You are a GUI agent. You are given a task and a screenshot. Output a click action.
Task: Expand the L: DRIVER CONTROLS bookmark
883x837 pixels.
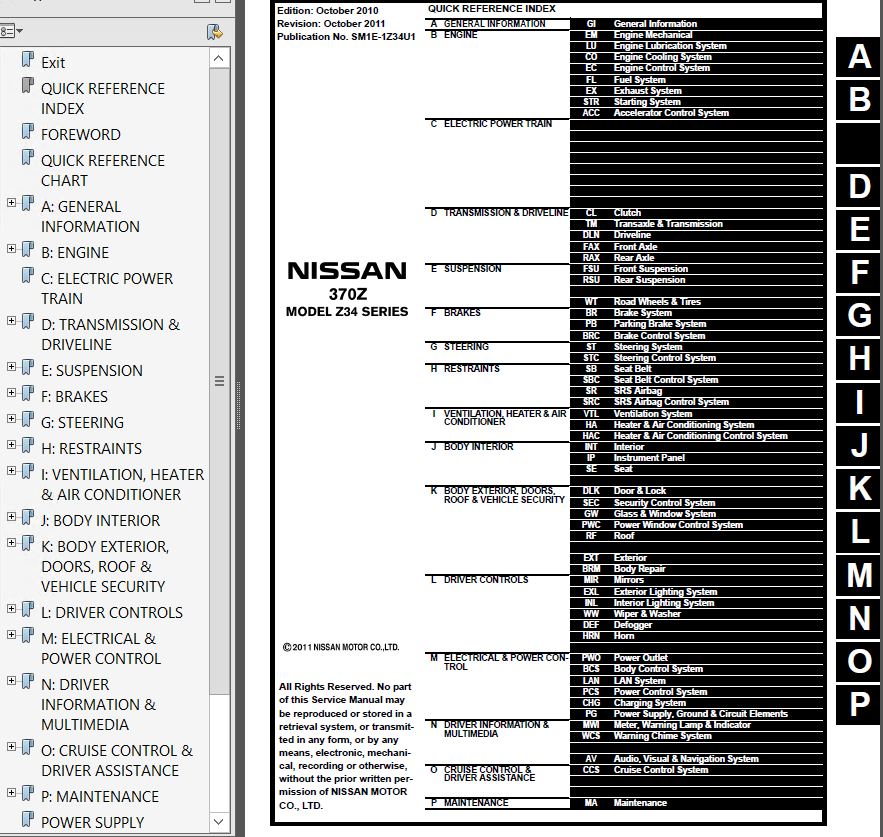(11, 608)
